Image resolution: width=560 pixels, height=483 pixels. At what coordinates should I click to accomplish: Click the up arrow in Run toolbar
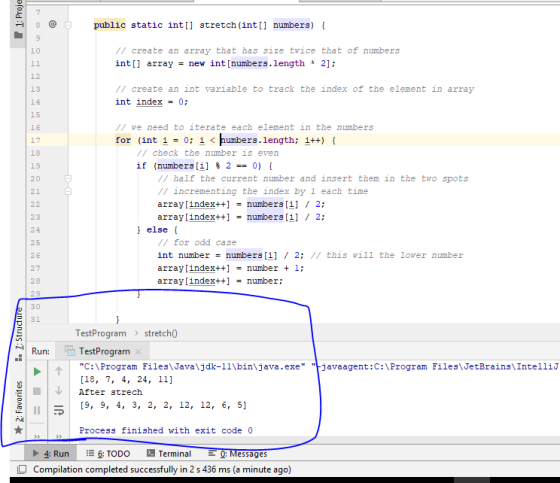pyautogui.click(x=59, y=371)
